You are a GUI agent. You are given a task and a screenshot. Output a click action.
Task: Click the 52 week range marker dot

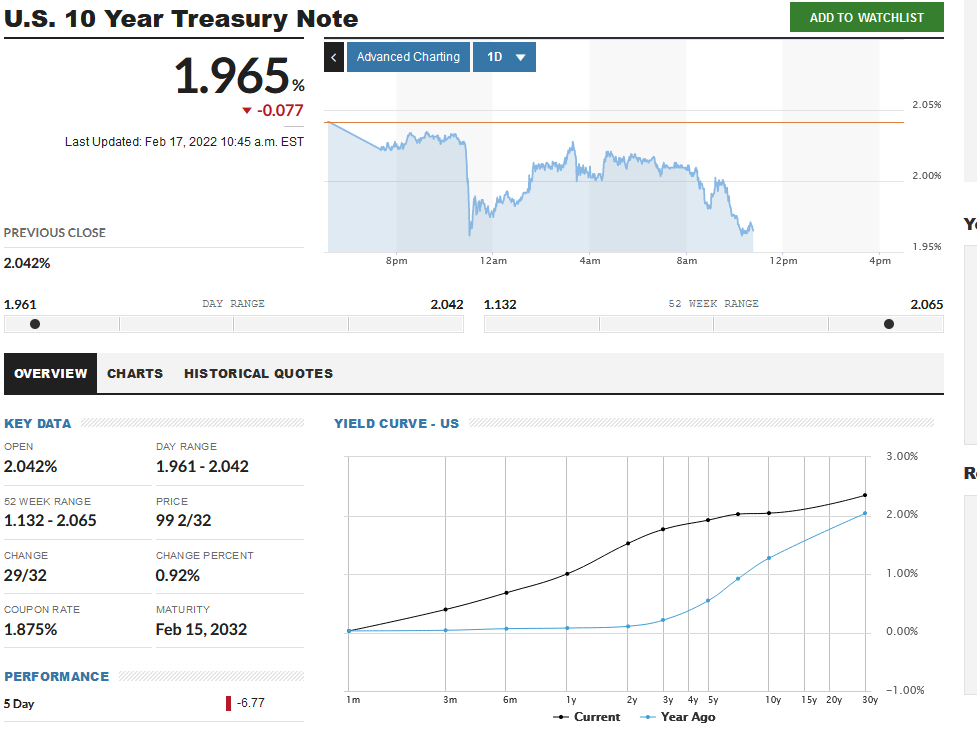tap(889, 324)
